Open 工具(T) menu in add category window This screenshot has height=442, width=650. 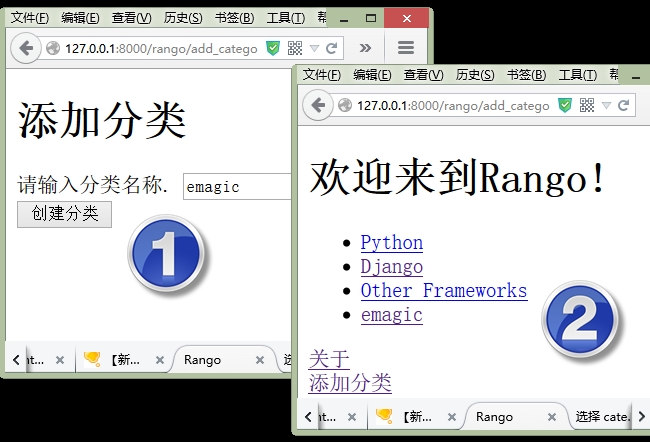point(286,18)
